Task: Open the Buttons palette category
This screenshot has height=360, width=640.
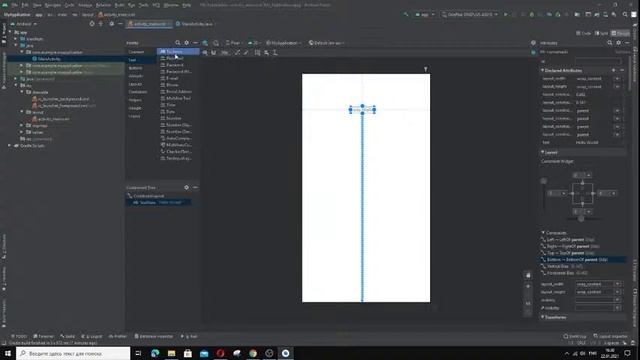Action: pos(136,68)
